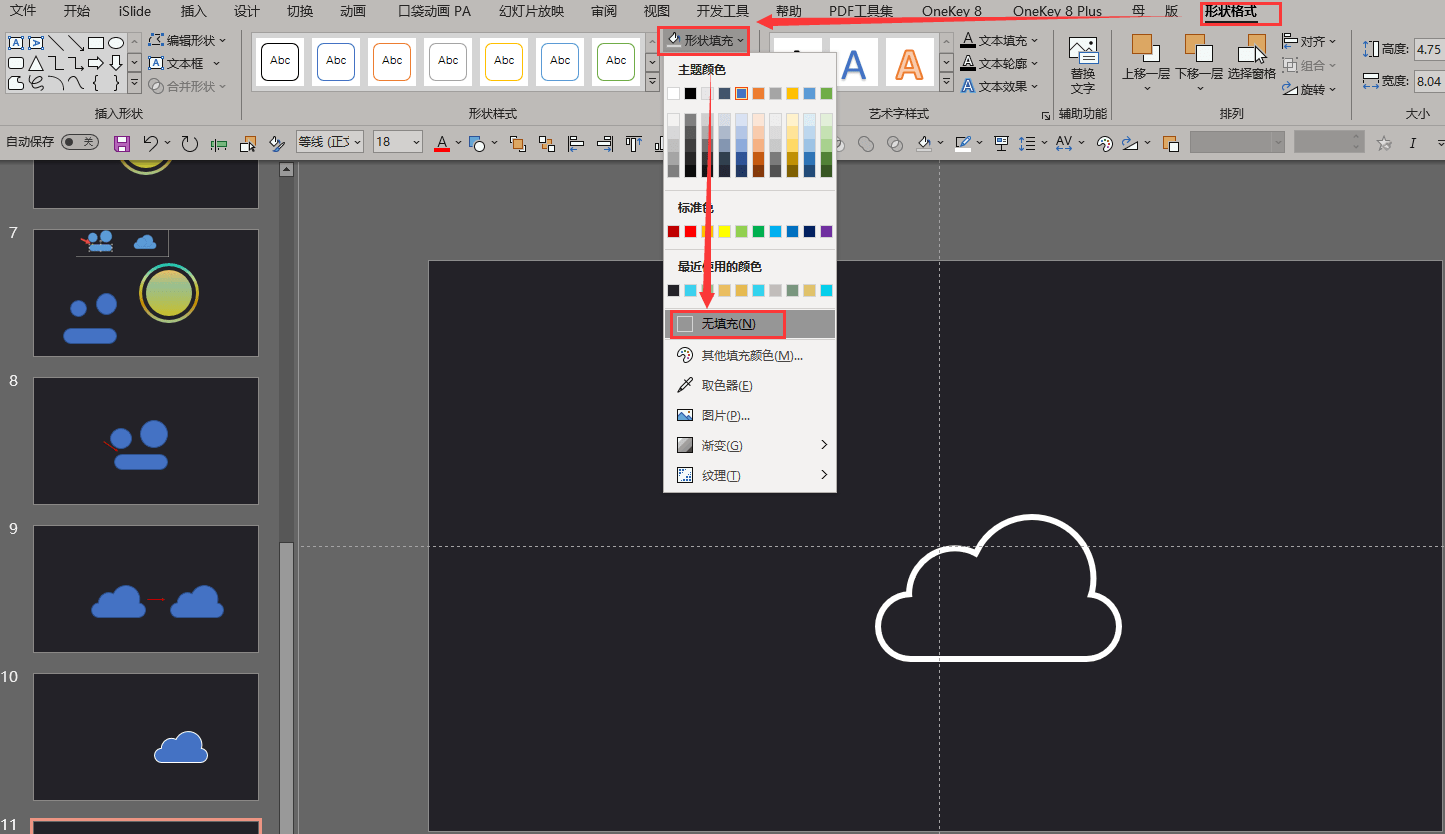The width and height of the screenshot is (1445, 834).
Task: Pick the white theme color swatch
Action: (x=673, y=93)
